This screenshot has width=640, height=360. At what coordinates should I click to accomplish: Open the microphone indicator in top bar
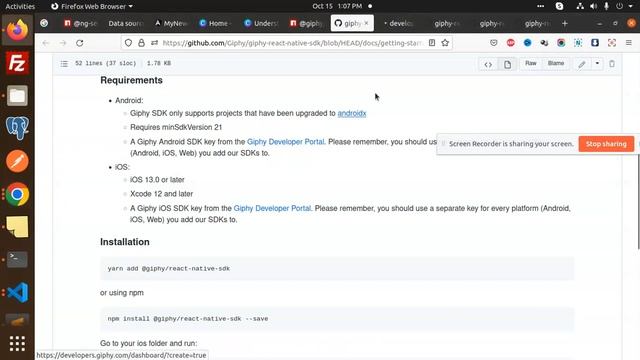[607, 6]
